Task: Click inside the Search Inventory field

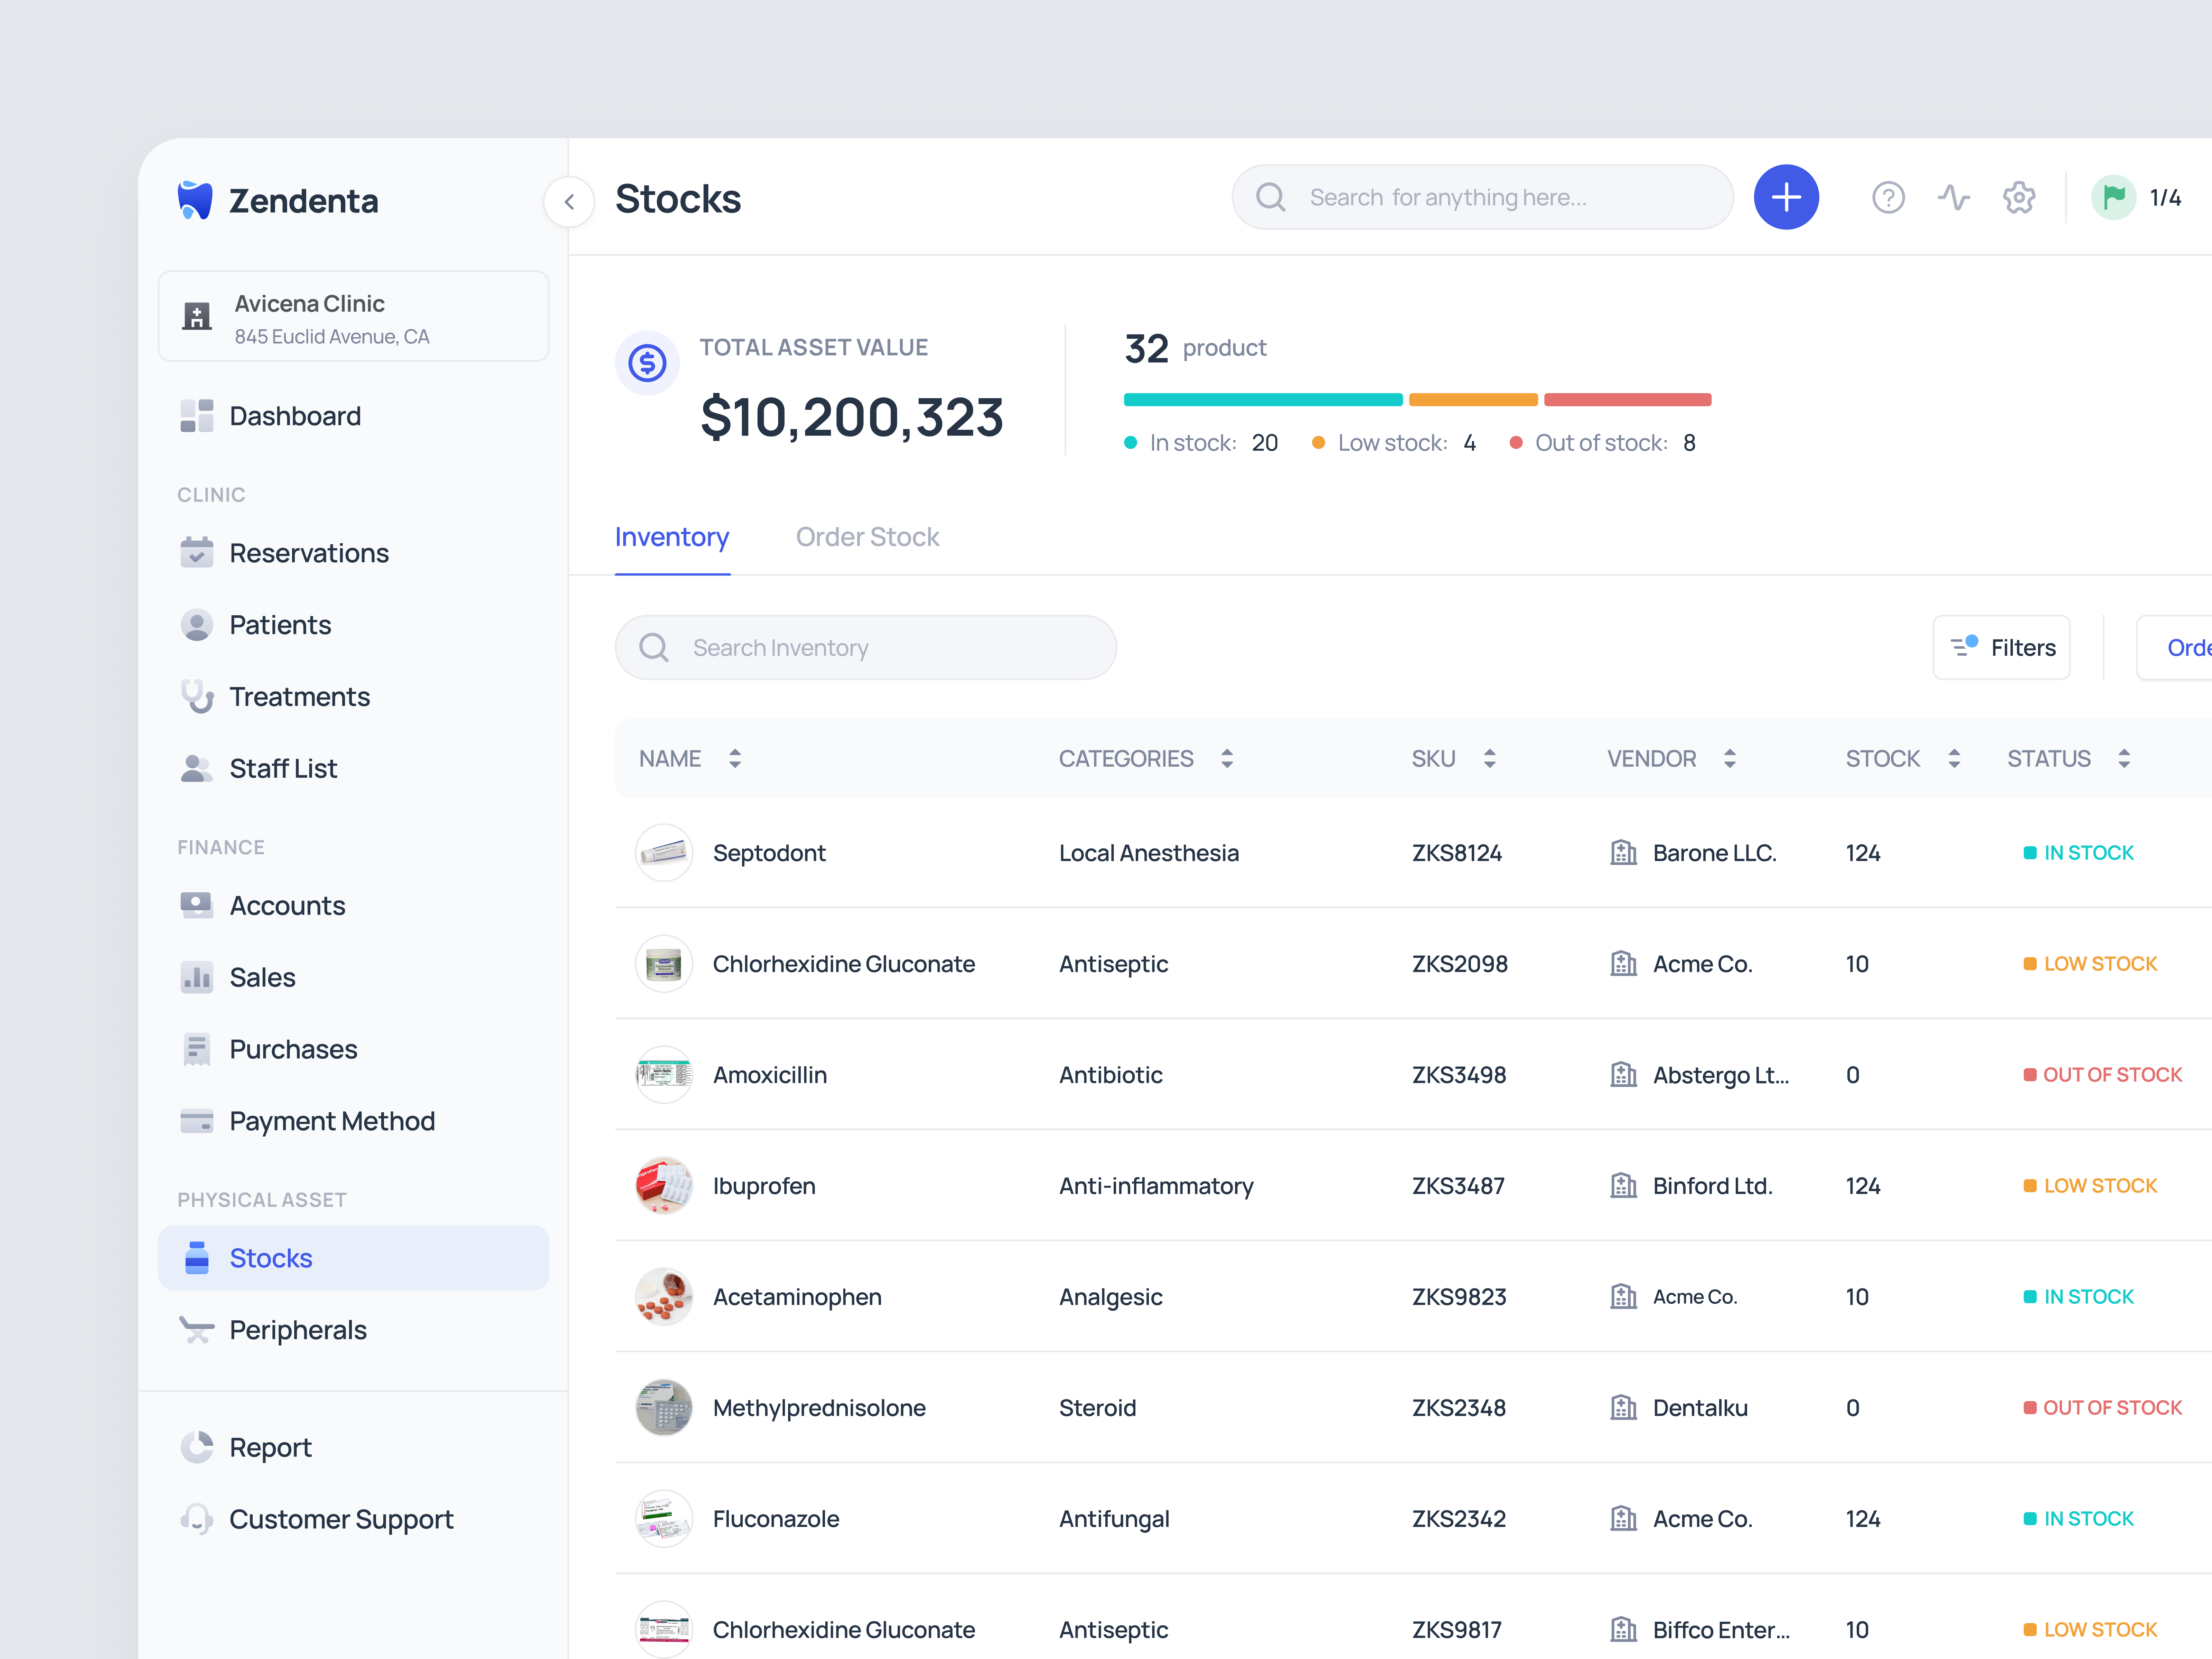Action: (x=866, y=647)
